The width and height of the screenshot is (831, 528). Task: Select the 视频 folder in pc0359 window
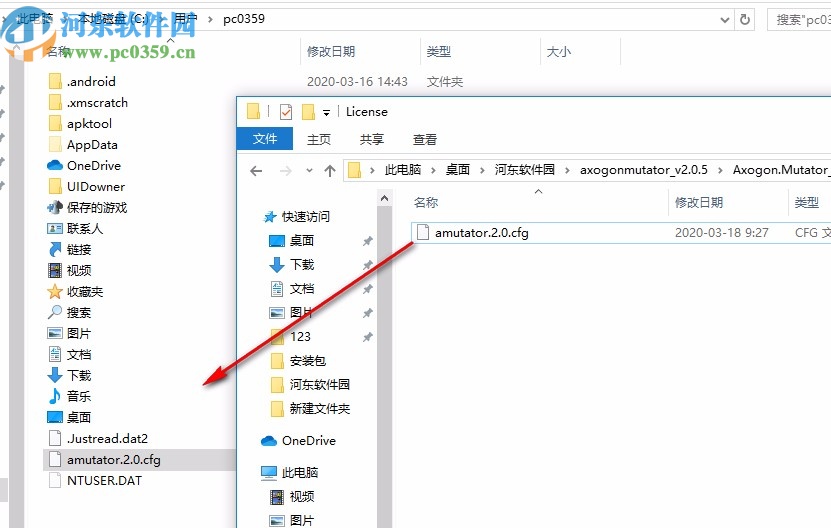click(78, 270)
